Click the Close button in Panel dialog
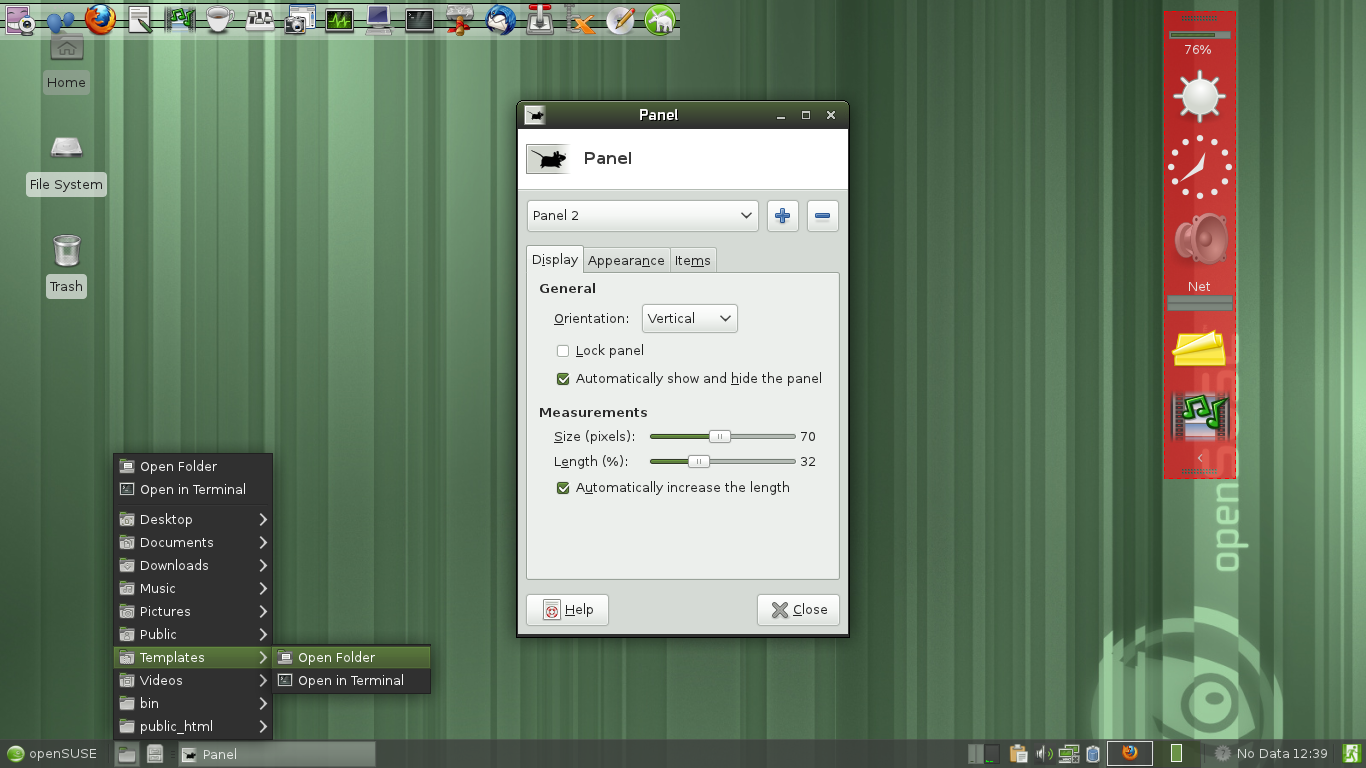1366x768 pixels. (x=798, y=610)
